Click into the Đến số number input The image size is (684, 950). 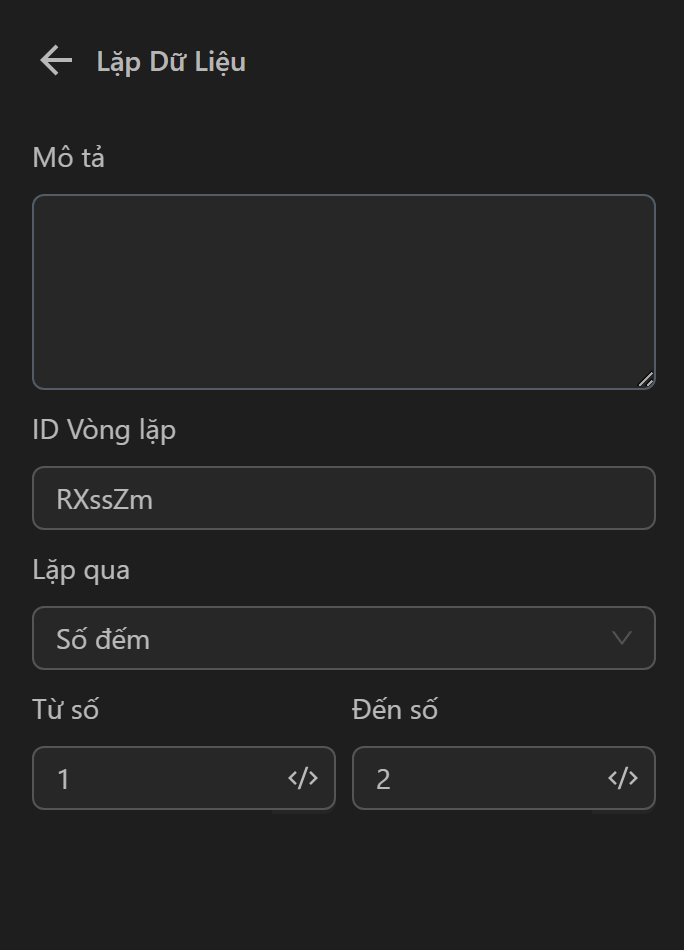[x=480, y=778]
